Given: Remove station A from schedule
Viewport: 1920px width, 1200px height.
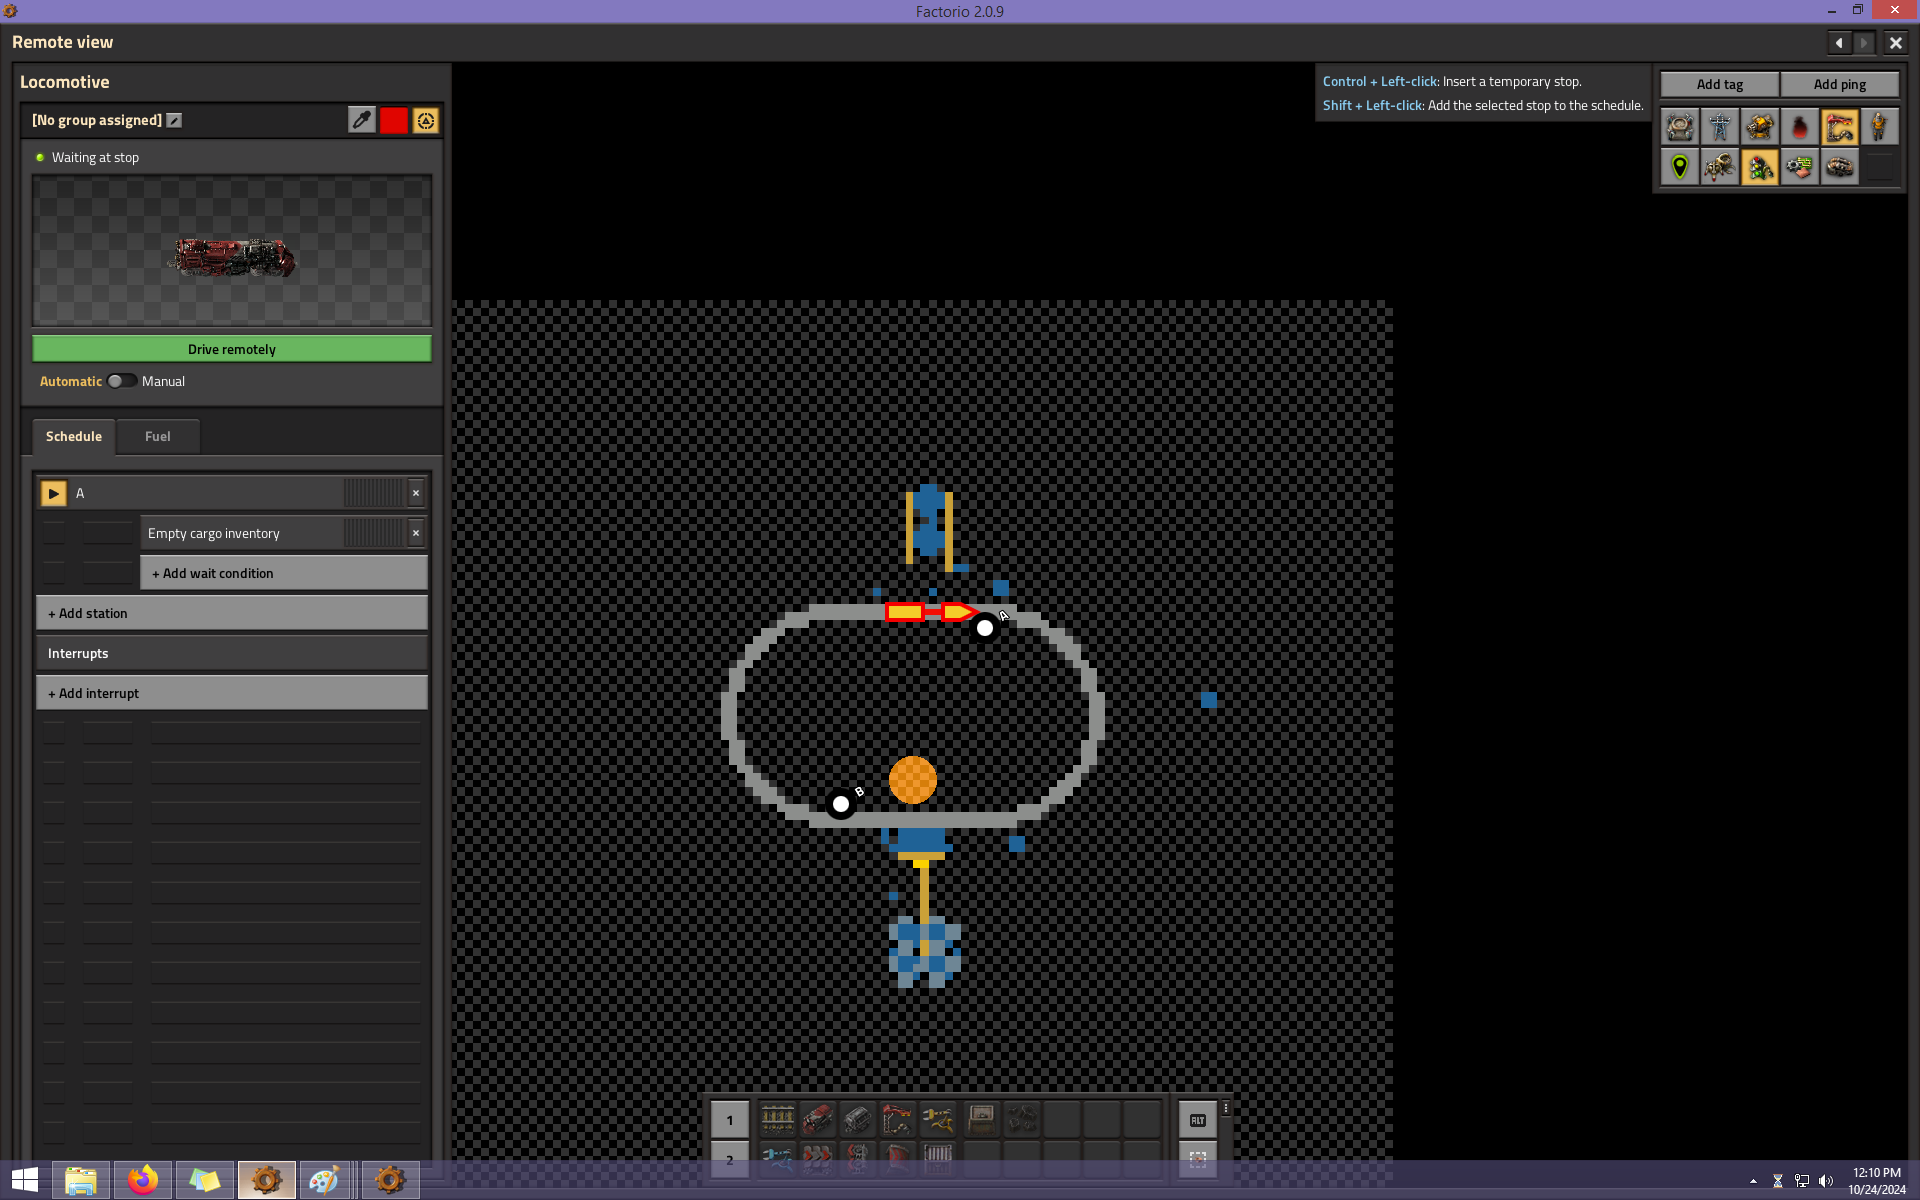Looking at the screenshot, I should tap(416, 493).
